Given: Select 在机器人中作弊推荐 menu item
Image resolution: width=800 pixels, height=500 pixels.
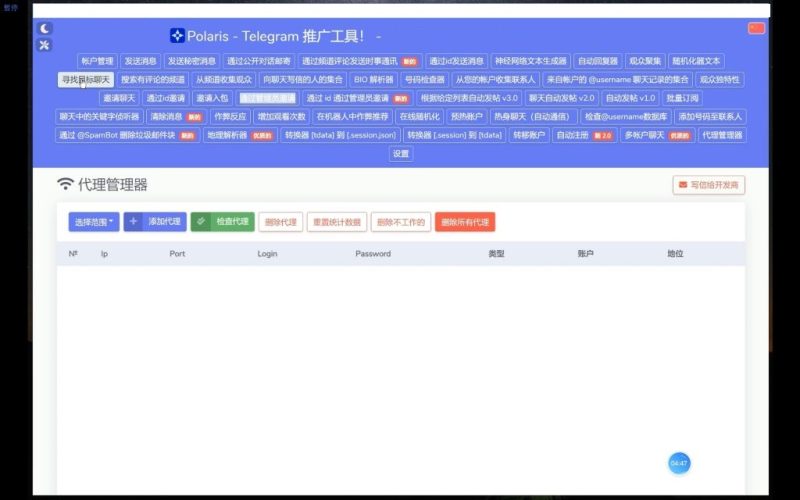Looking at the screenshot, I should coord(353,116).
